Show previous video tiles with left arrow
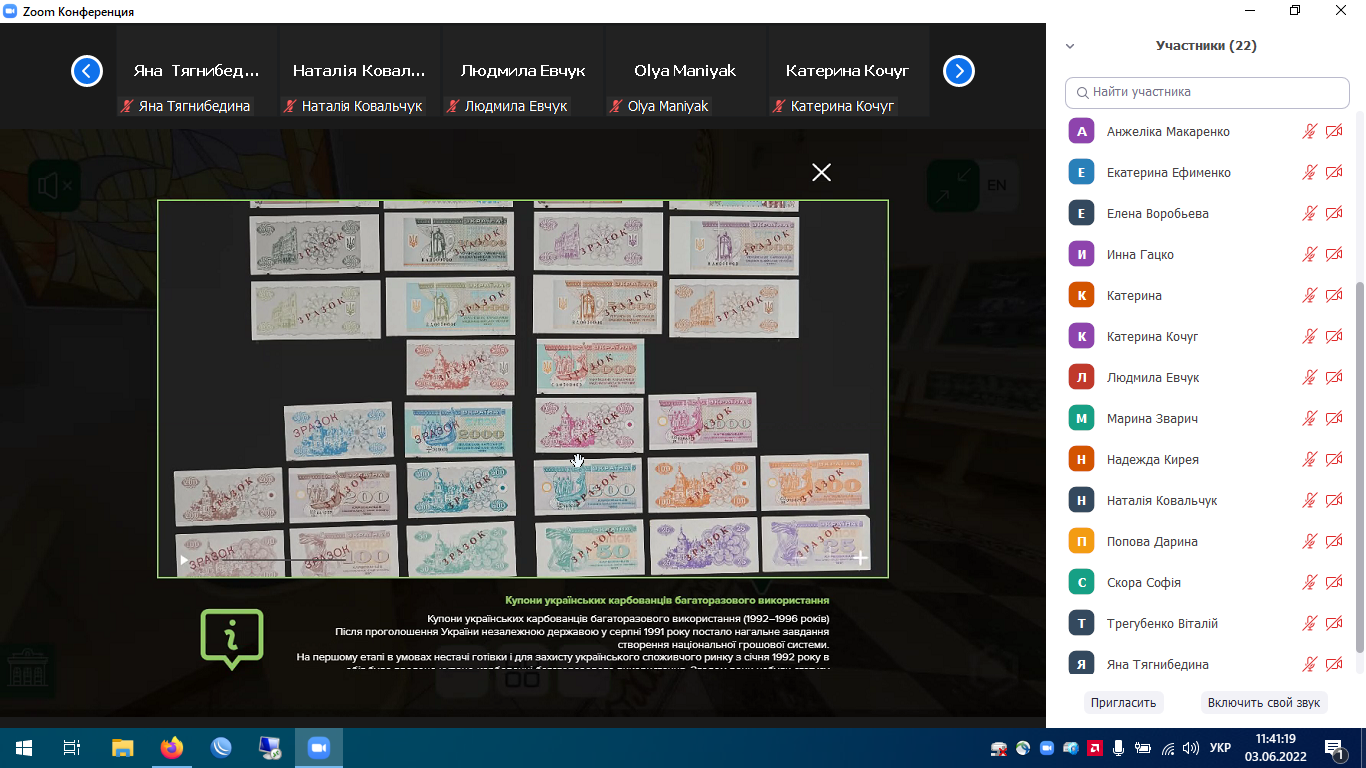The width and height of the screenshot is (1366, 768). [87, 71]
